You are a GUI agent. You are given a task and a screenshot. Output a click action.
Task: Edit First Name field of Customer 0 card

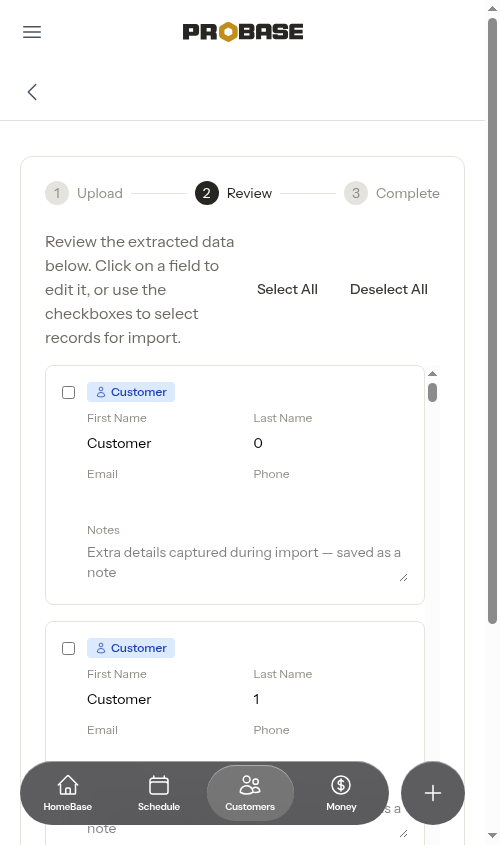click(x=165, y=444)
